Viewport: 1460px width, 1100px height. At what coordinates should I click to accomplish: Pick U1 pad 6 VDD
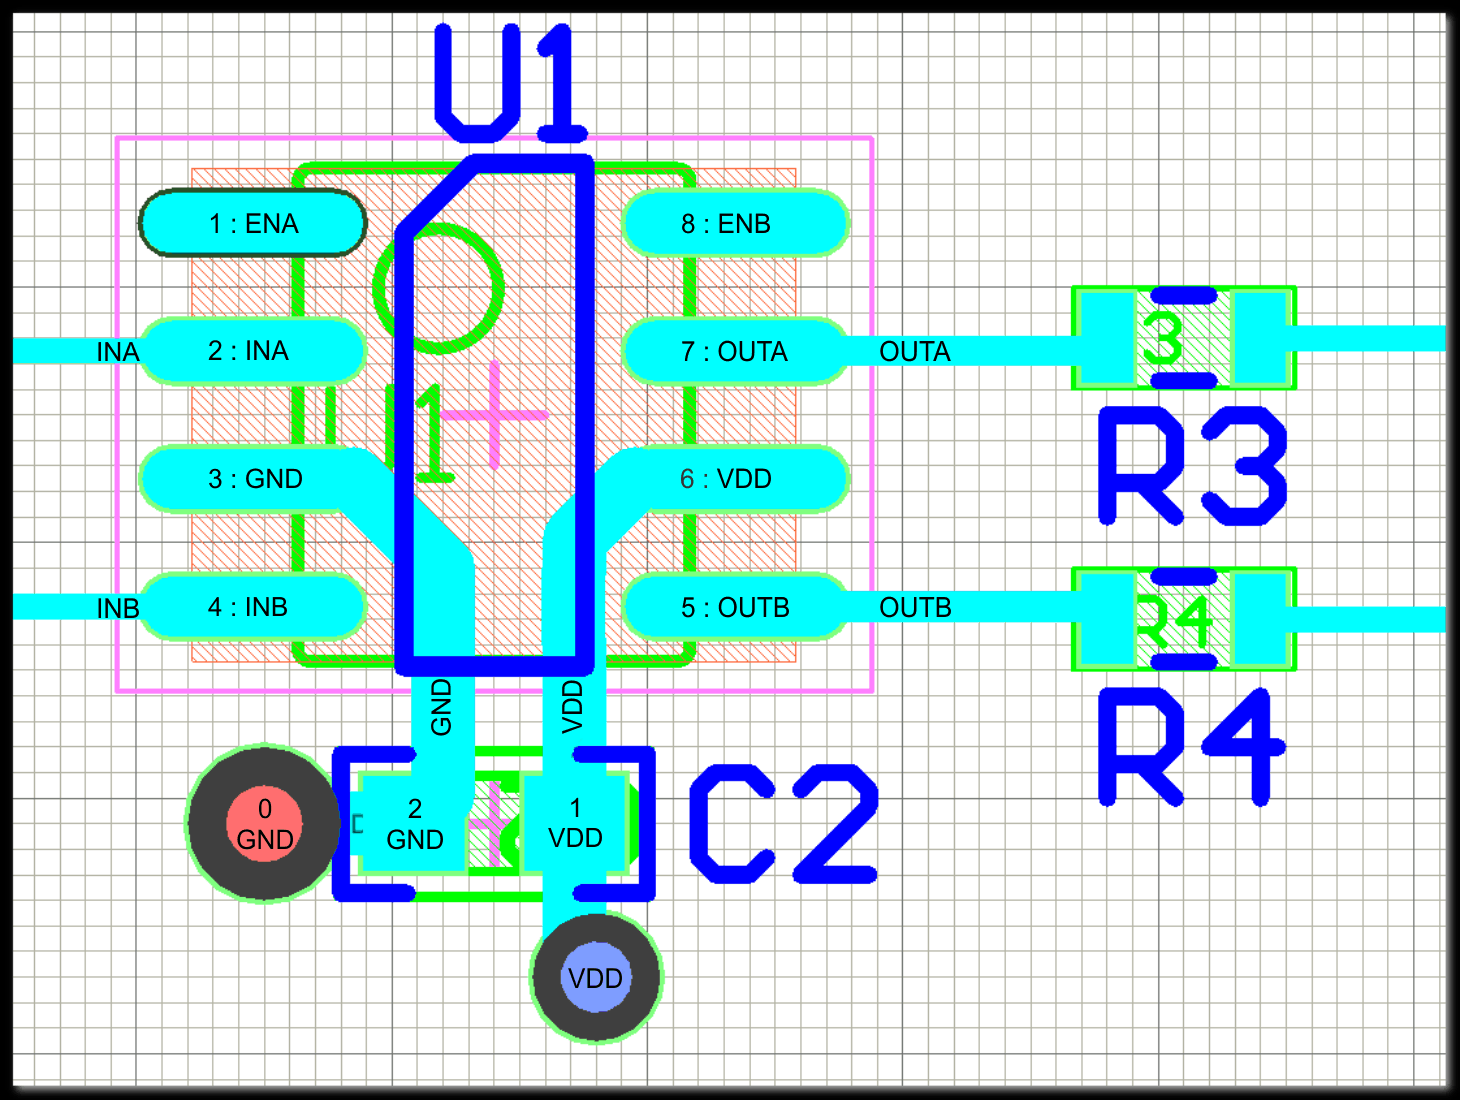click(735, 479)
